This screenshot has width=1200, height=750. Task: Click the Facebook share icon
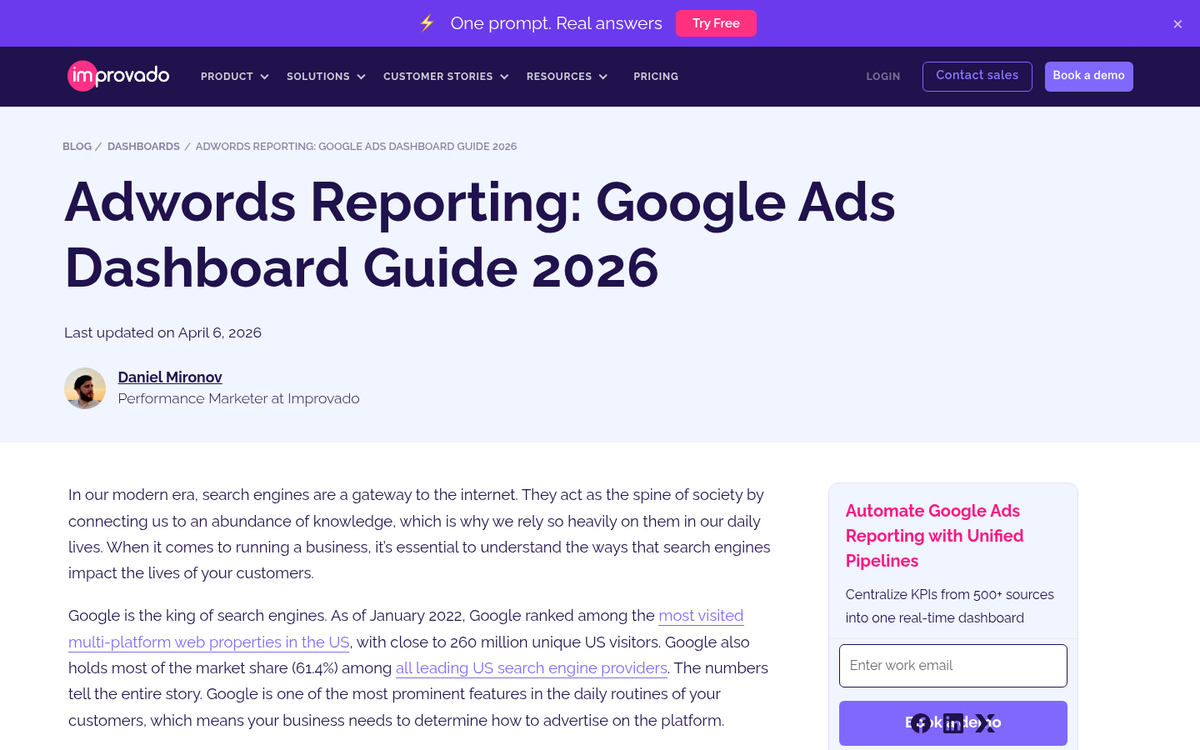[x=920, y=723]
